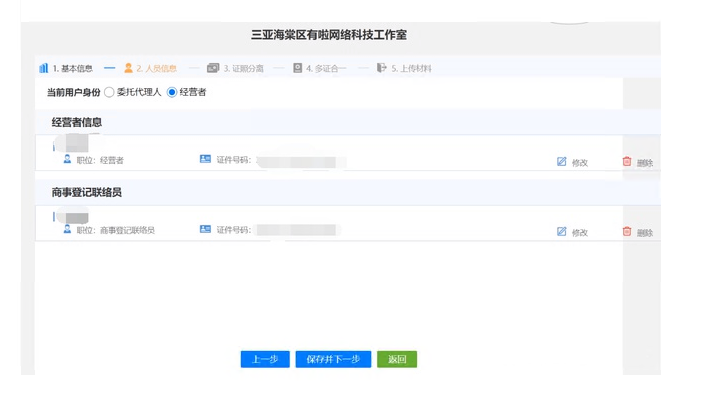Click the 保存并下一步 button

[333, 359]
